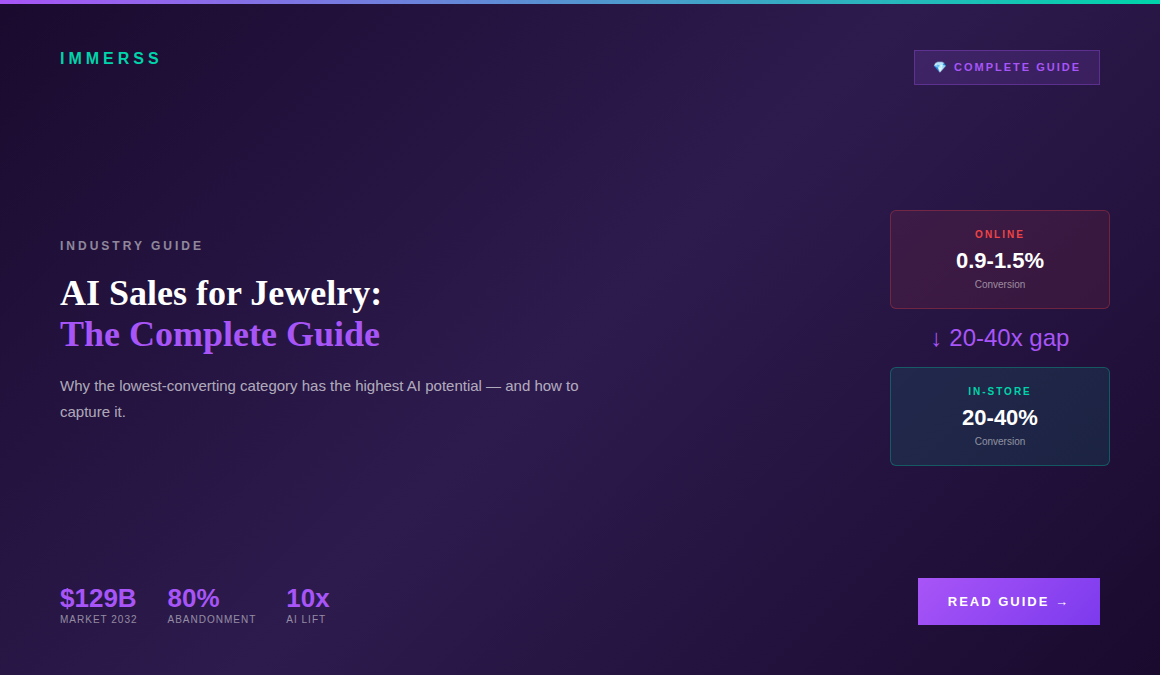Click the $129B market stat
1160x675 pixels.
(x=98, y=598)
